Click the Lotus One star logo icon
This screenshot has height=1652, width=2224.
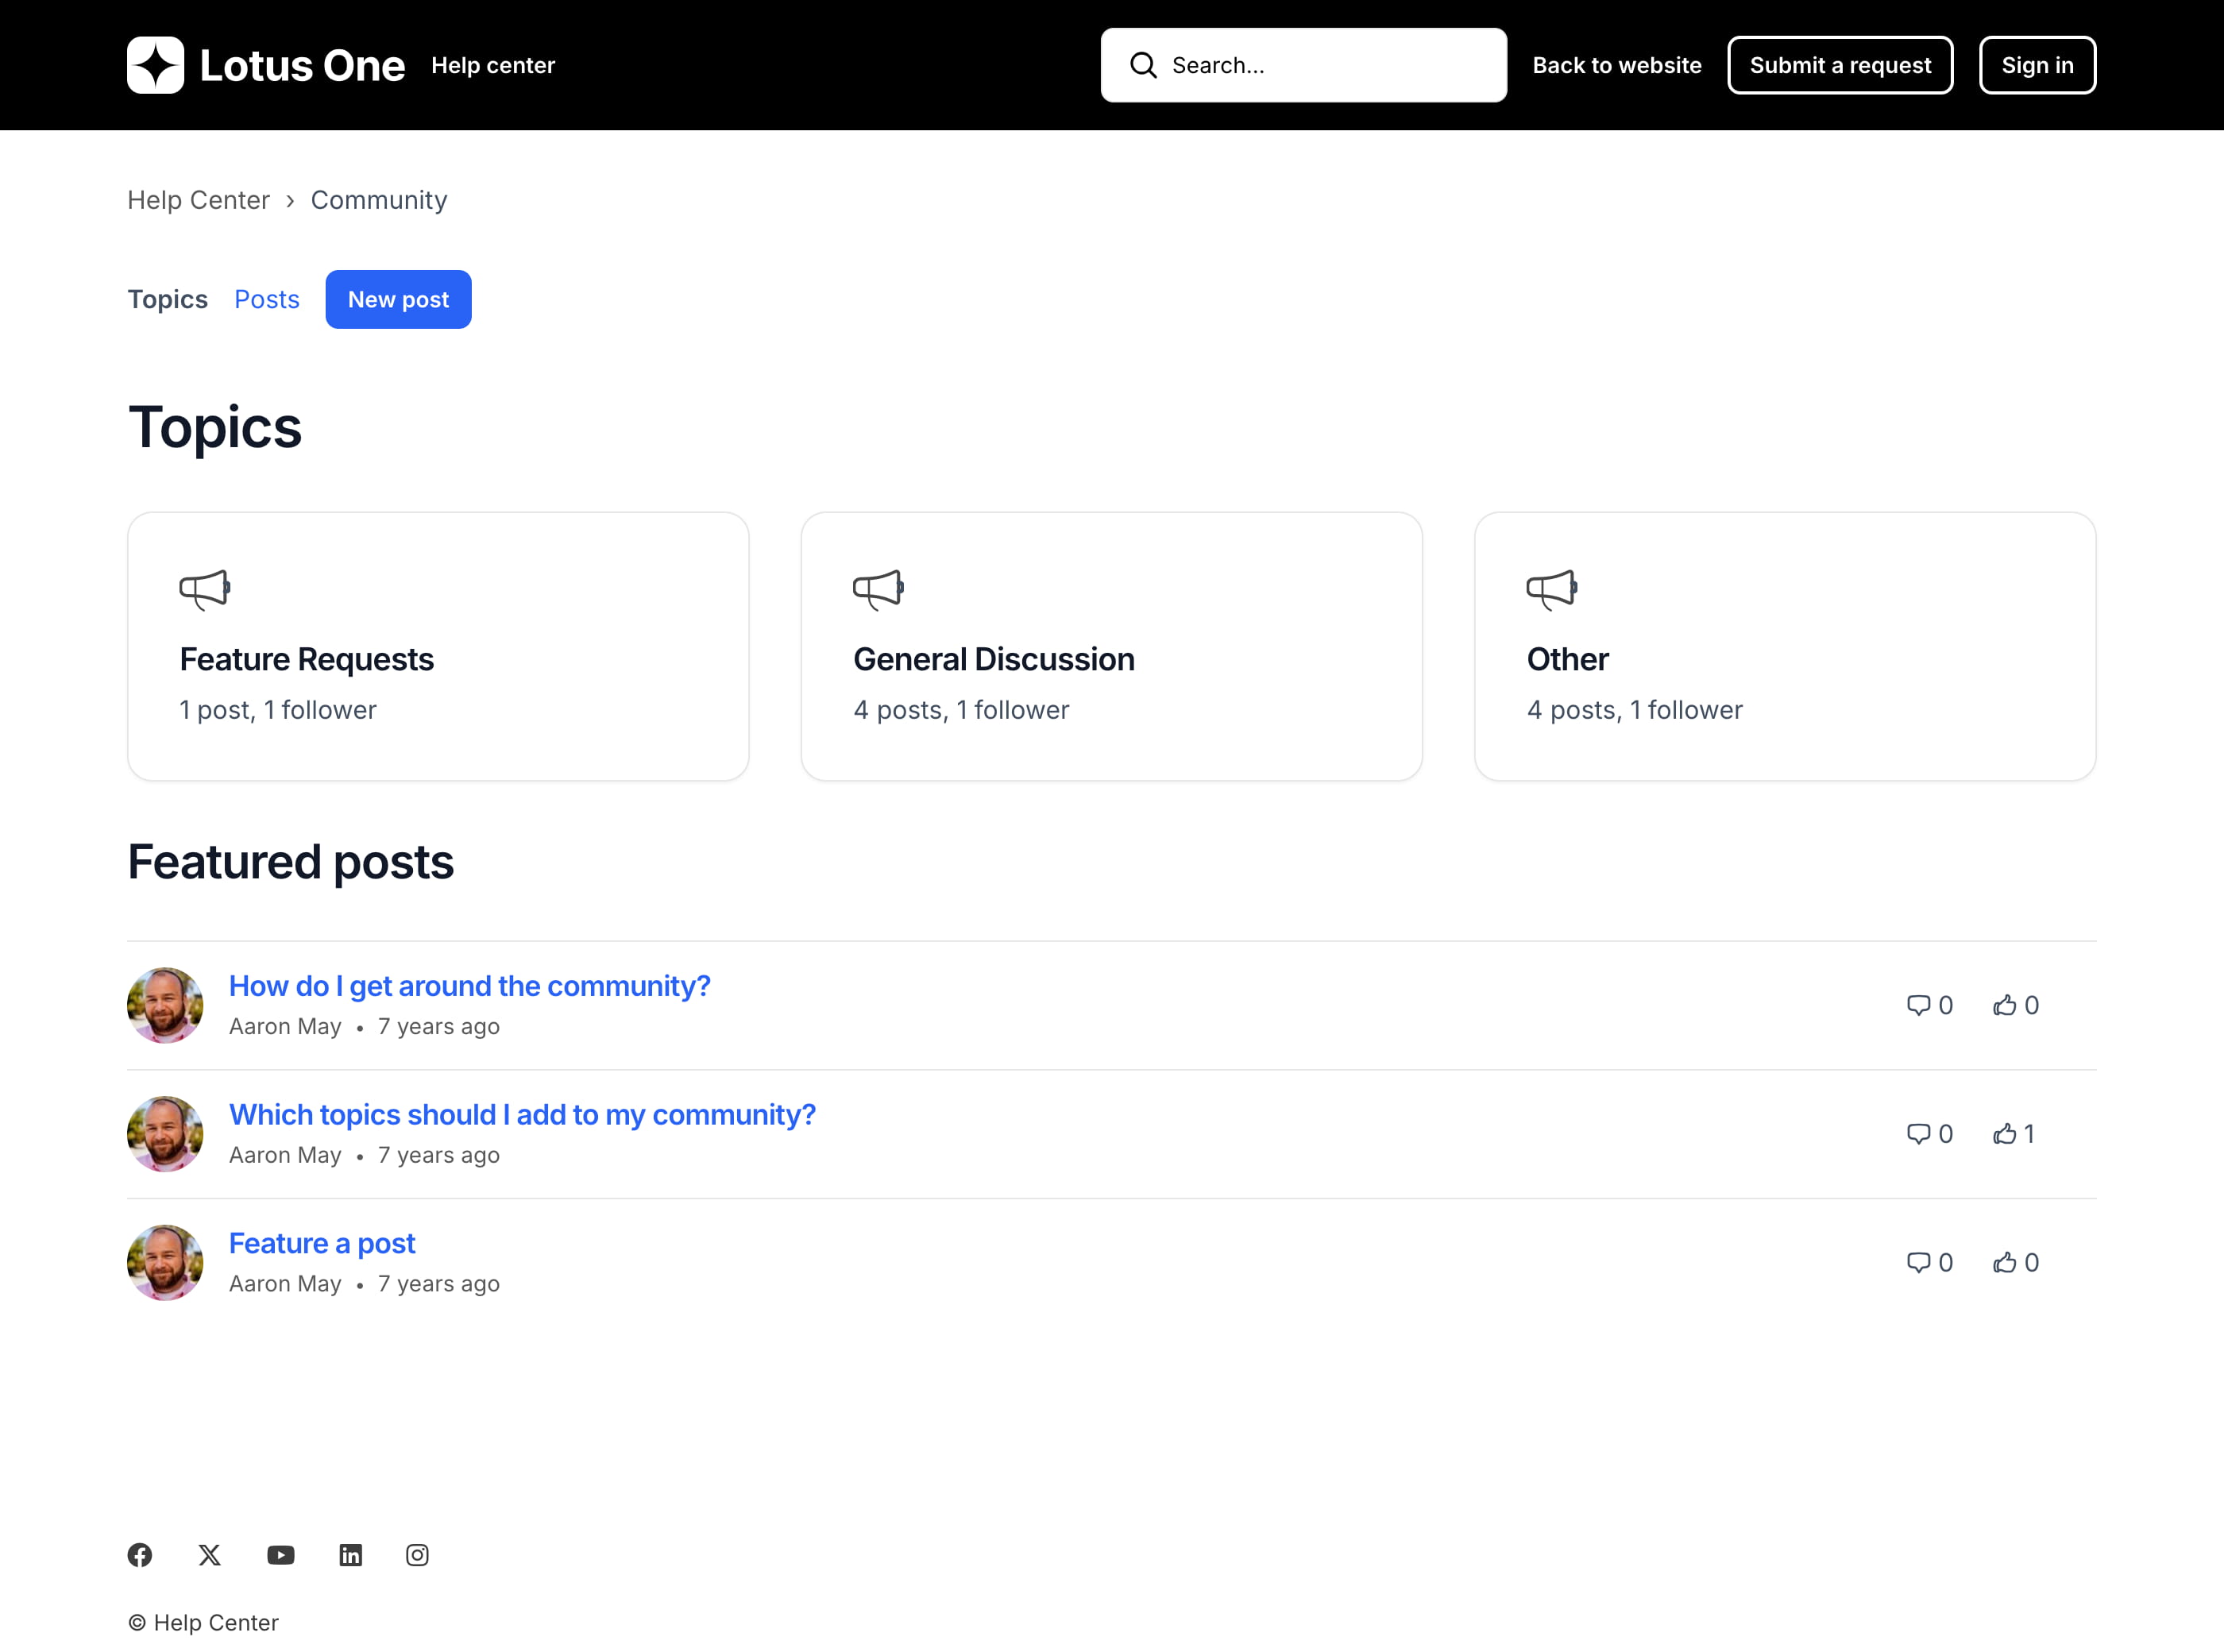(155, 65)
